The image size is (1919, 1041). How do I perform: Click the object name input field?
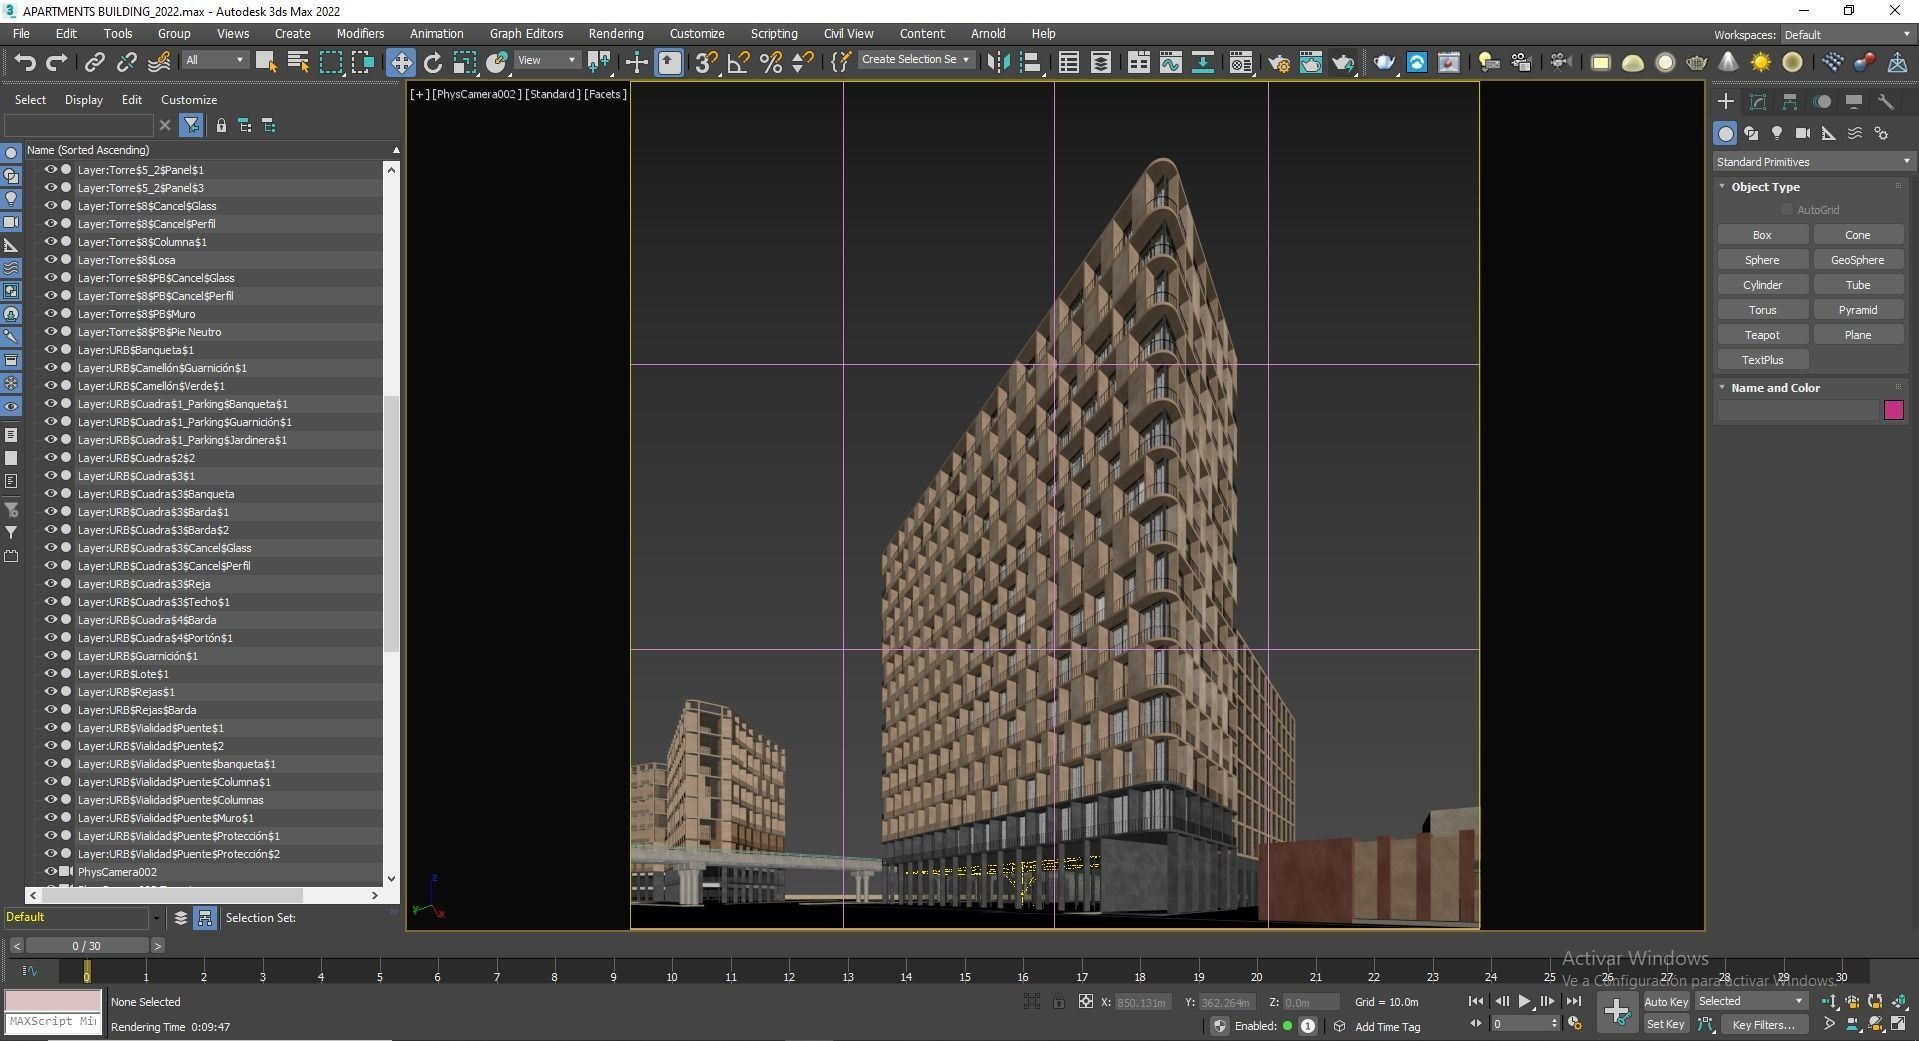pyautogui.click(x=1798, y=410)
